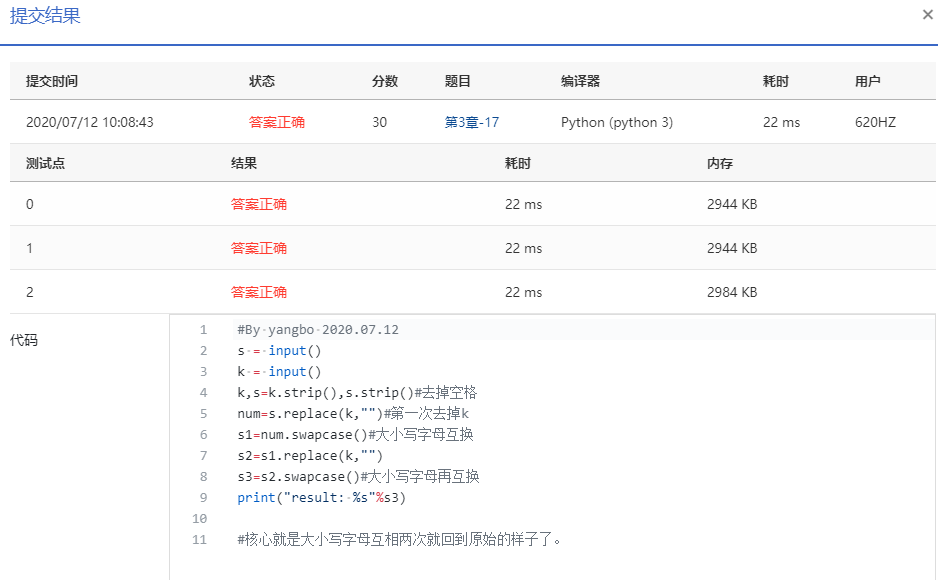Click line number 10 in code gutter
938x580 pixels.
[x=199, y=519]
